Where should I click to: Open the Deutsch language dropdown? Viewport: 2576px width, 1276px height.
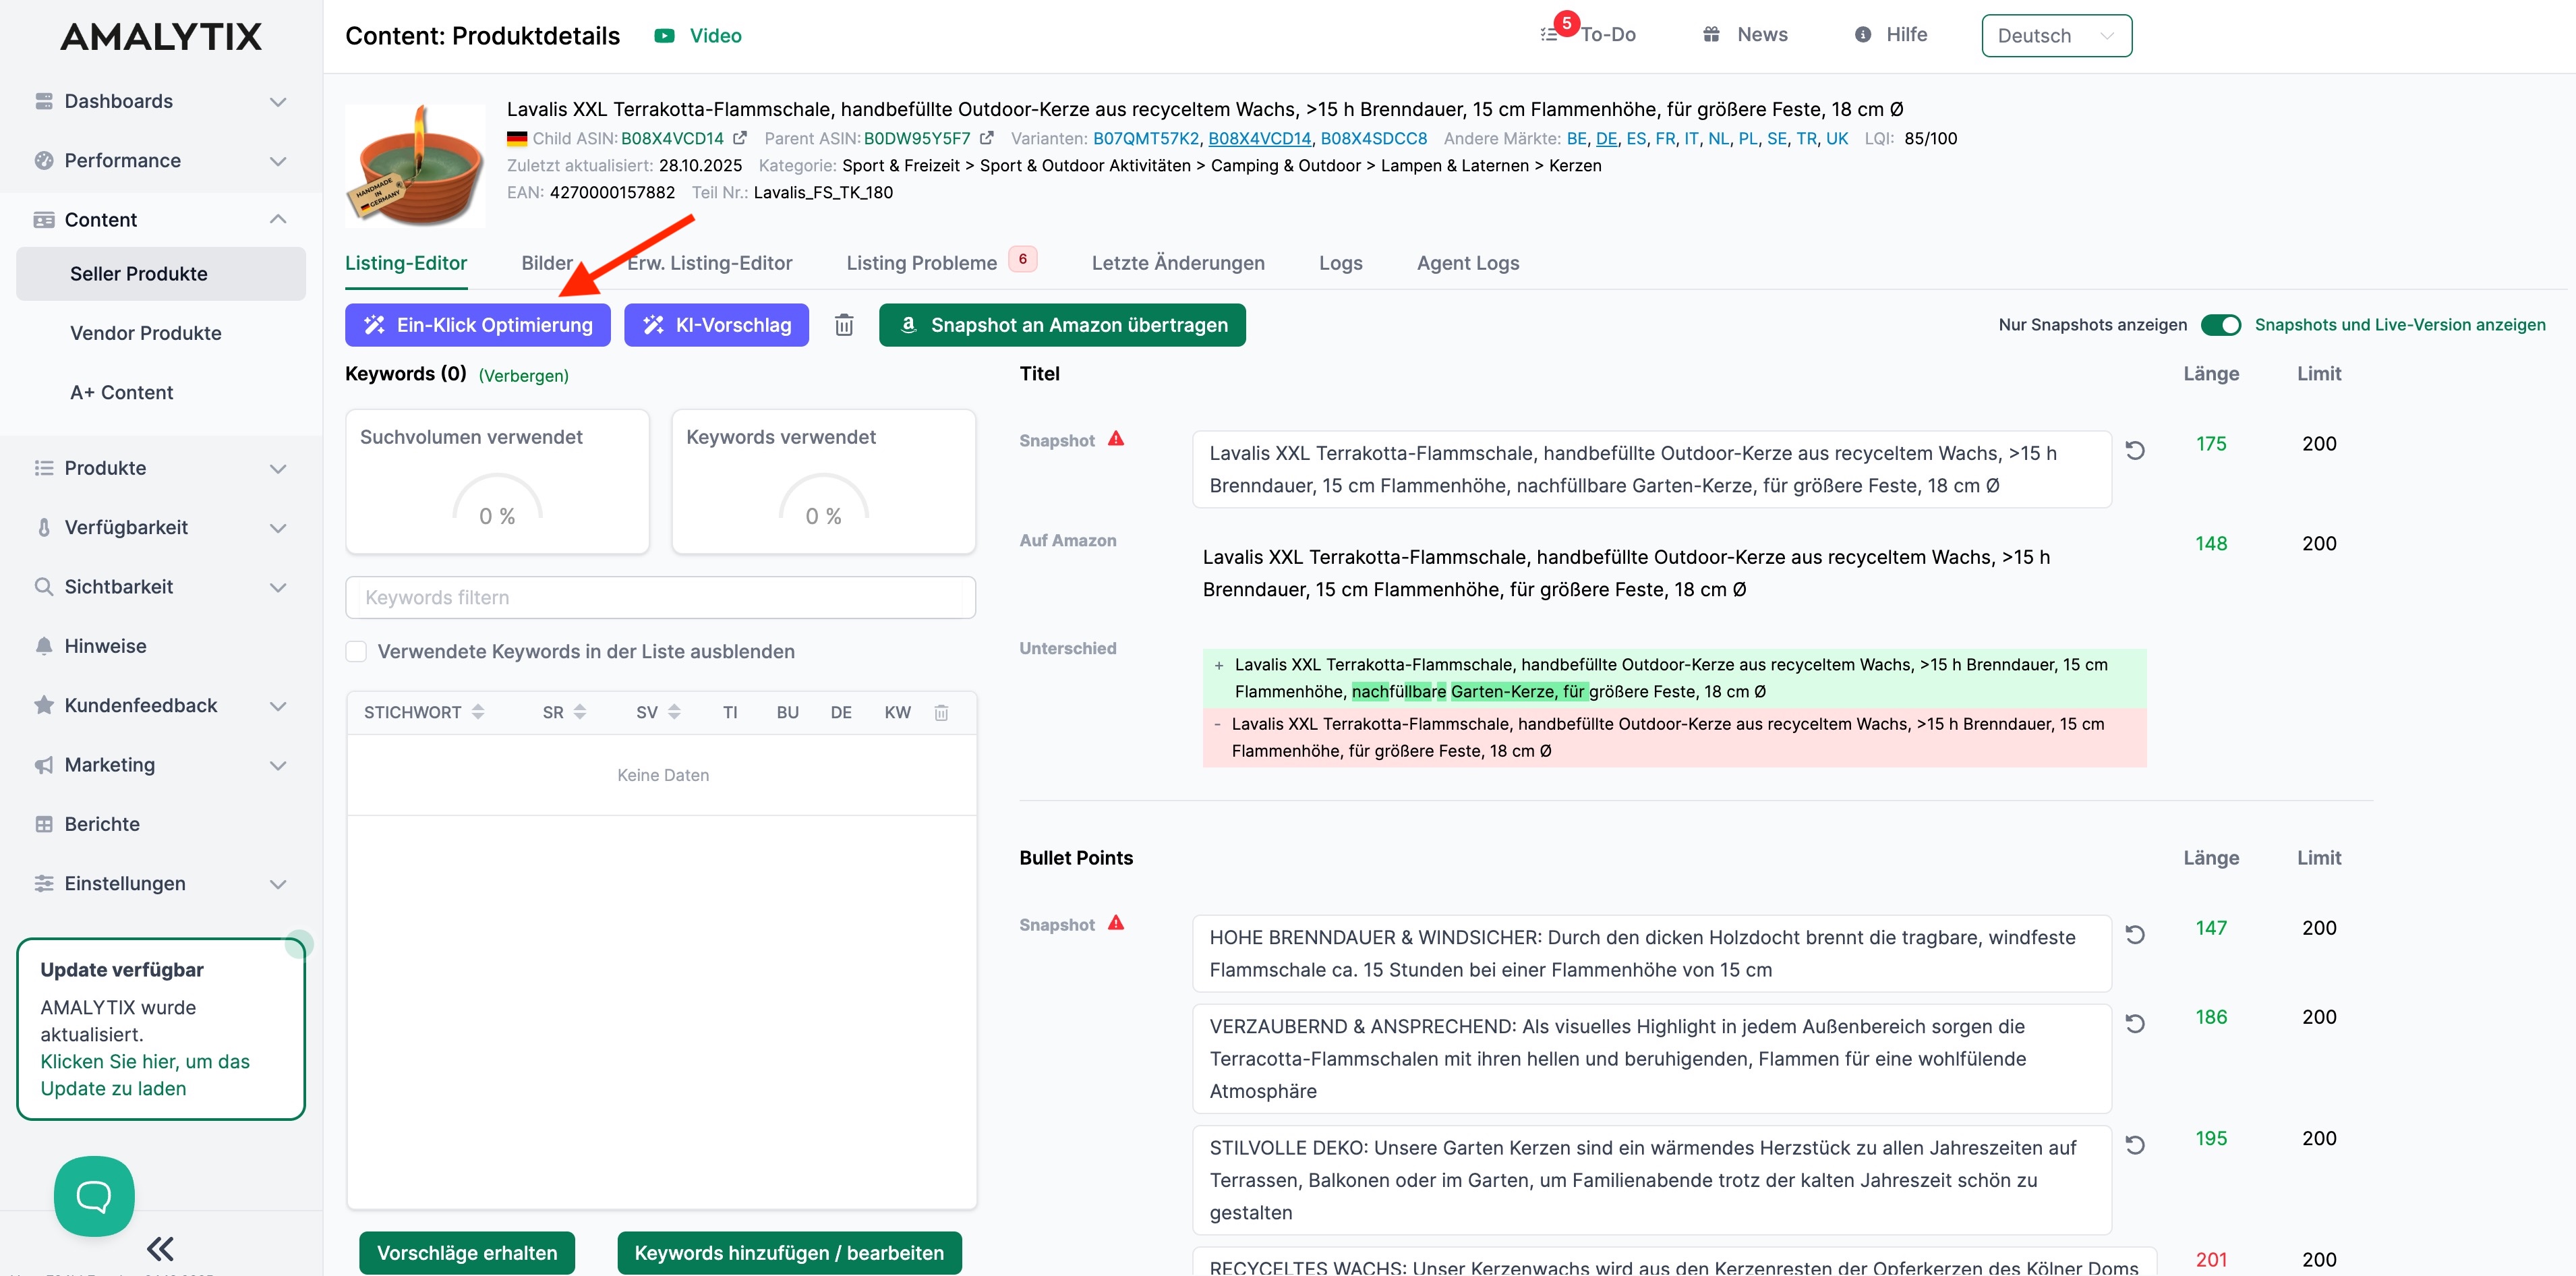click(x=2056, y=36)
